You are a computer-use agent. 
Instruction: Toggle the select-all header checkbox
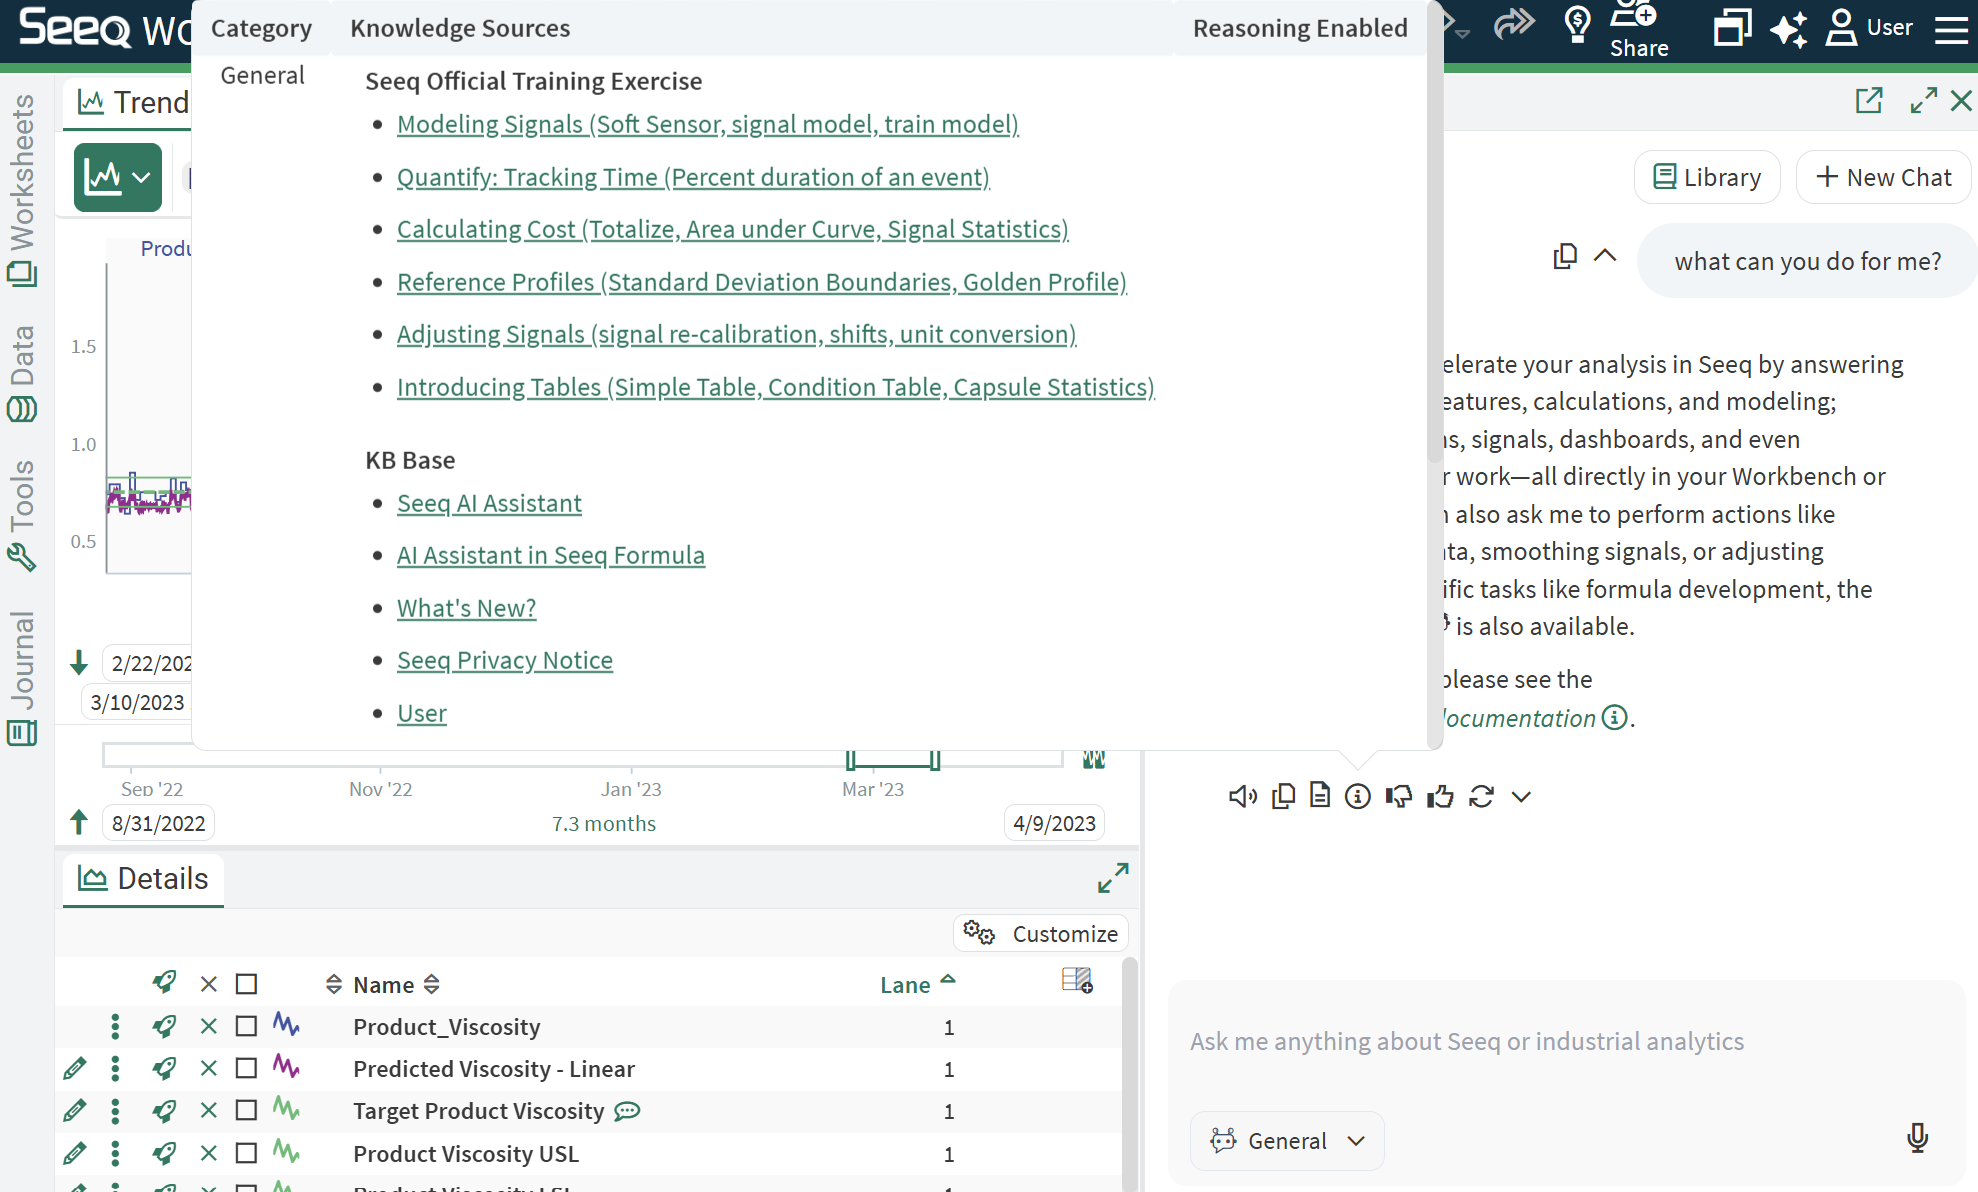pyautogui.click(x=246, y=984)
